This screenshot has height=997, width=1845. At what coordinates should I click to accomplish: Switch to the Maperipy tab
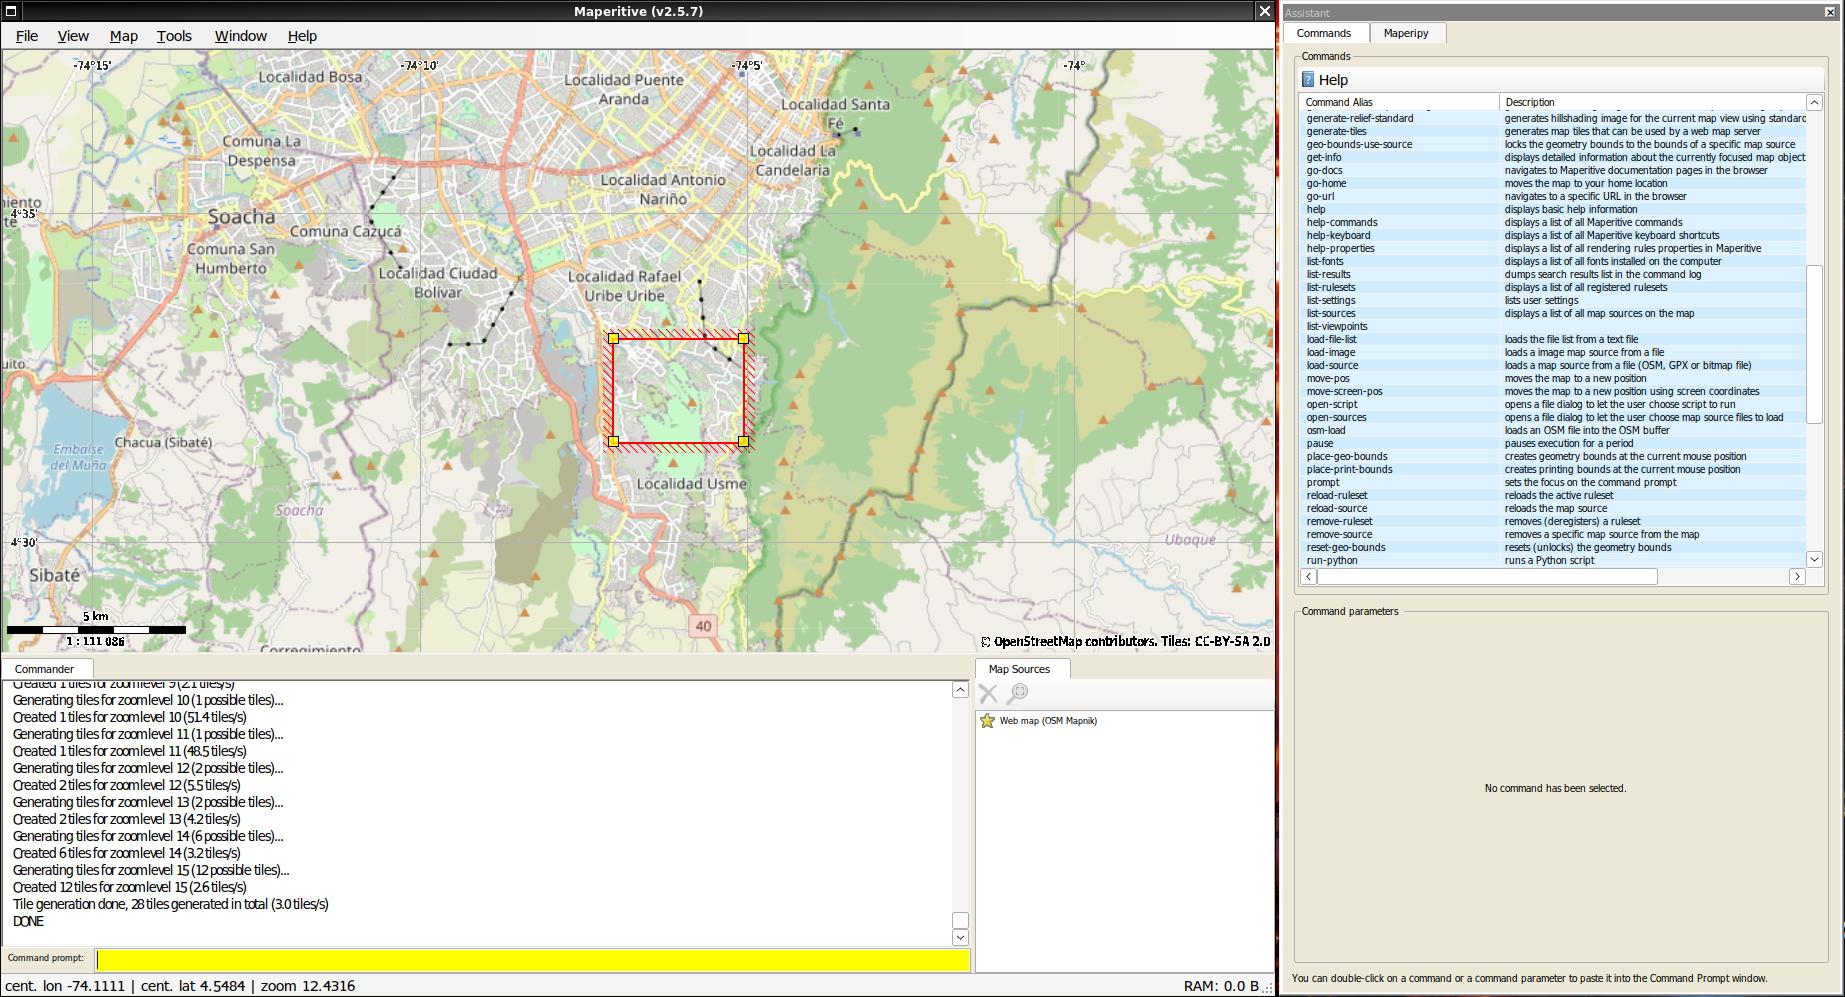1405,33
